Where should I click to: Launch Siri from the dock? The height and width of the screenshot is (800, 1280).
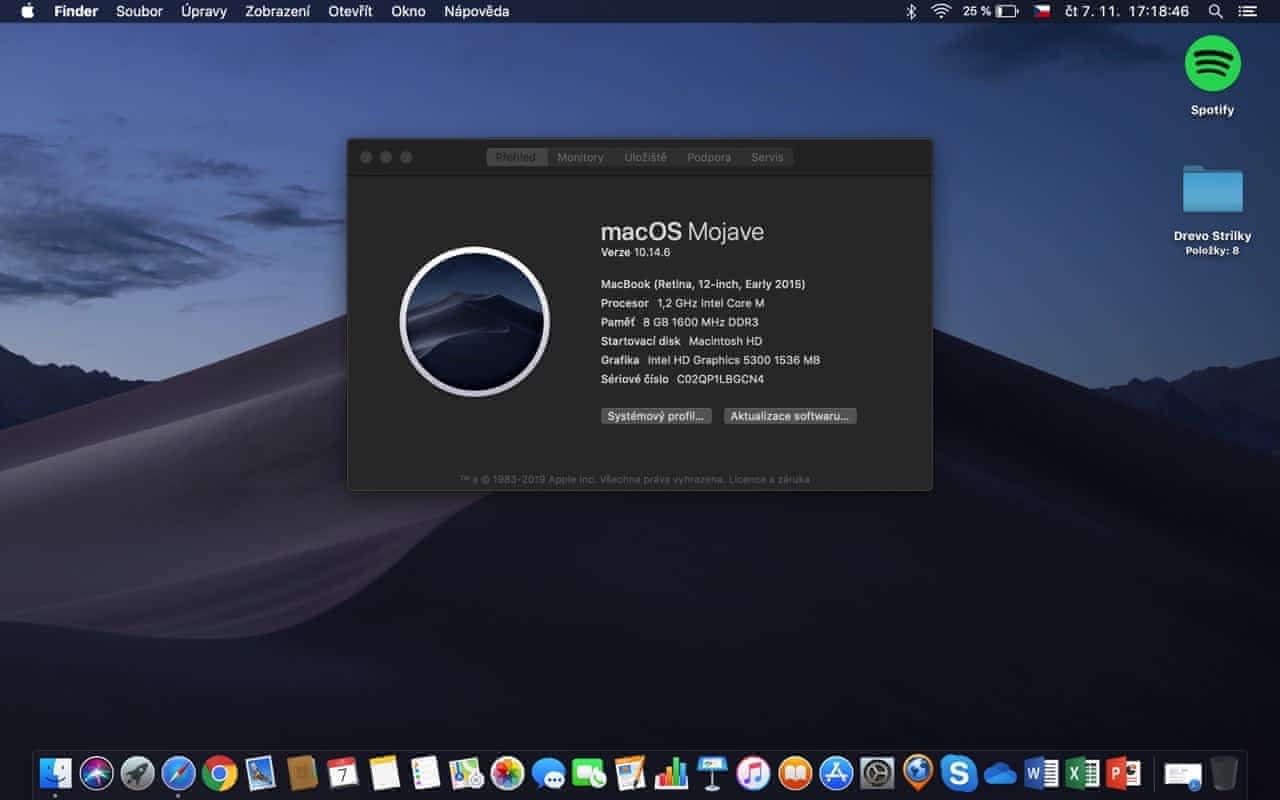coord(96,773)
